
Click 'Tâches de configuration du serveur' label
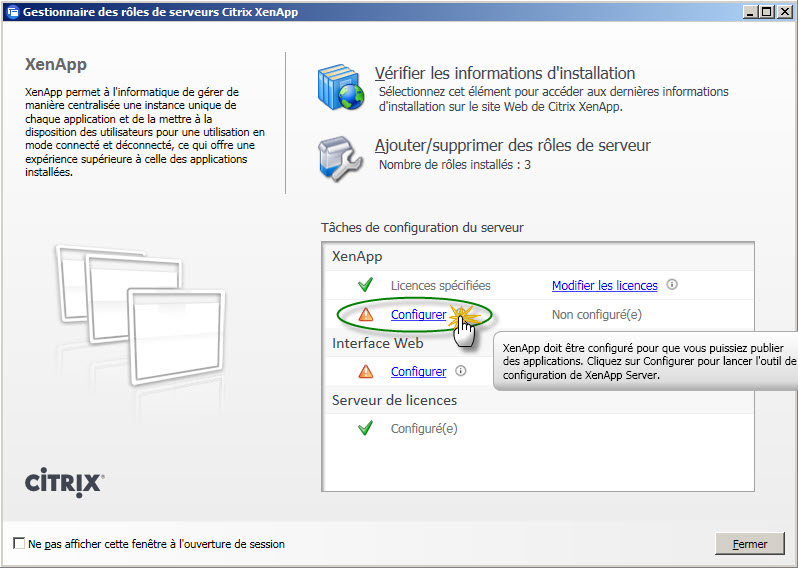[422, 228]
